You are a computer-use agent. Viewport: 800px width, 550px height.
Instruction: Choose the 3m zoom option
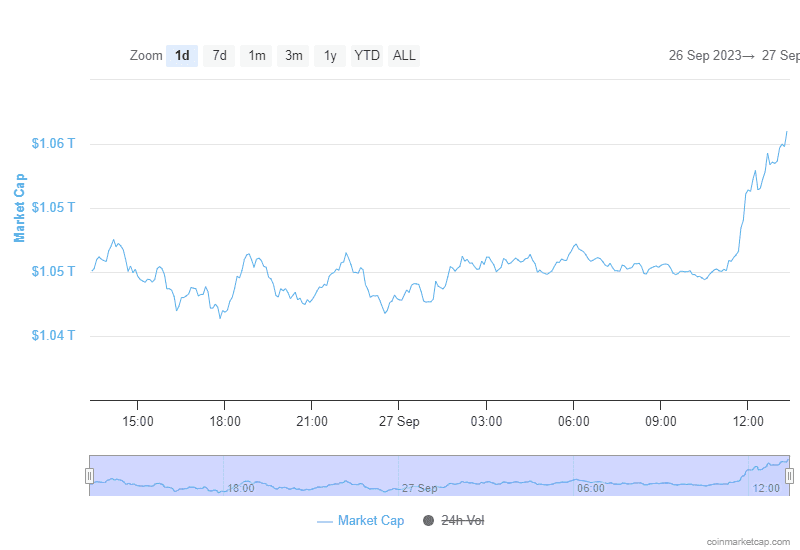293,56
